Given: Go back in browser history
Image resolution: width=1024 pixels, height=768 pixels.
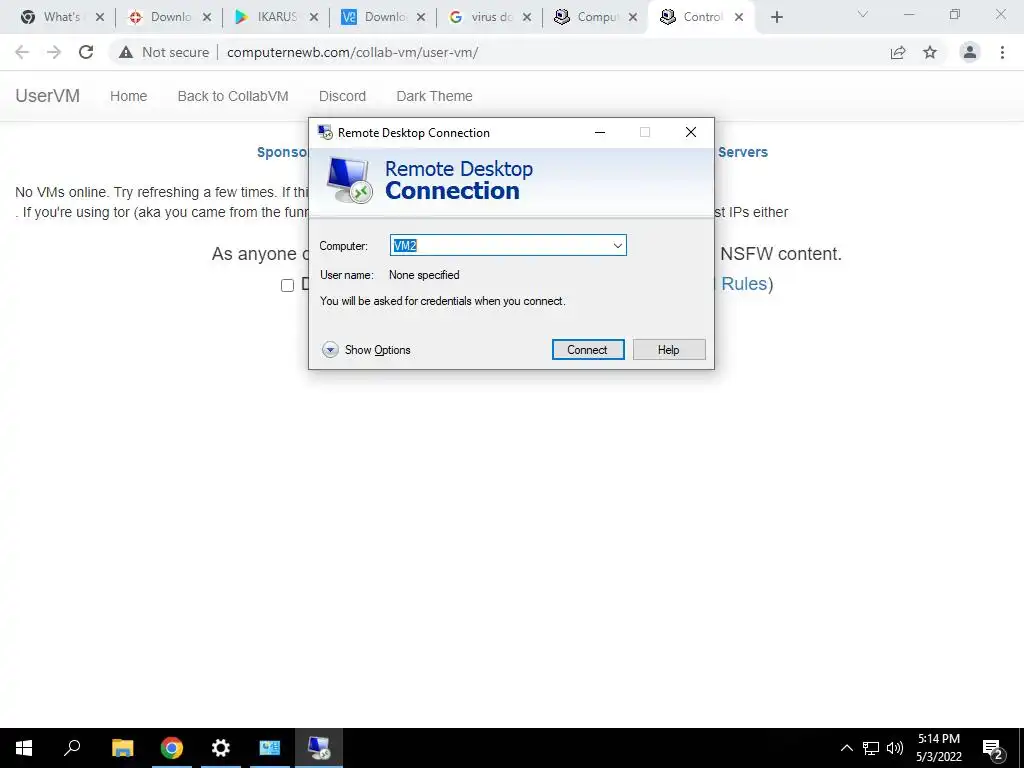Looking at the screenshot, I should 22,52.
